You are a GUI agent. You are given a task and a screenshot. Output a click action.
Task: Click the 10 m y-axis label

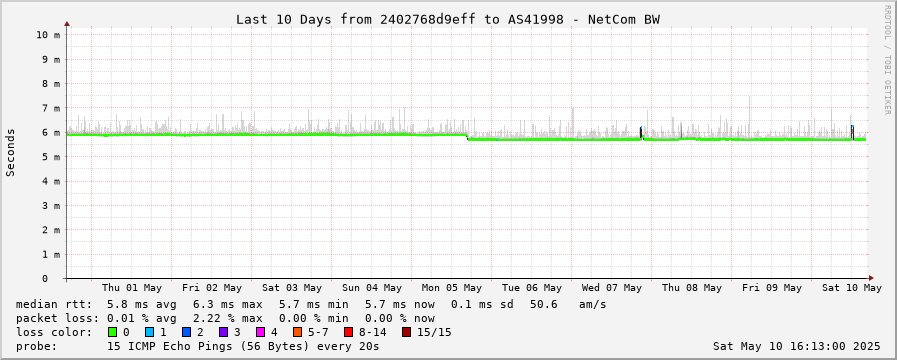47,34
